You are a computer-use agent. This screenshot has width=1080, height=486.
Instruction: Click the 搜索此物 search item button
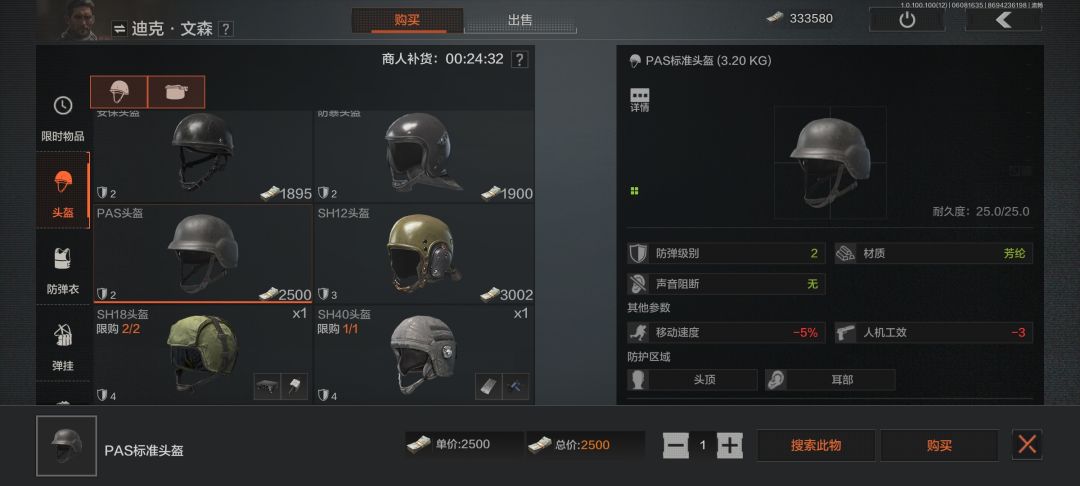(x=816, y=445)
